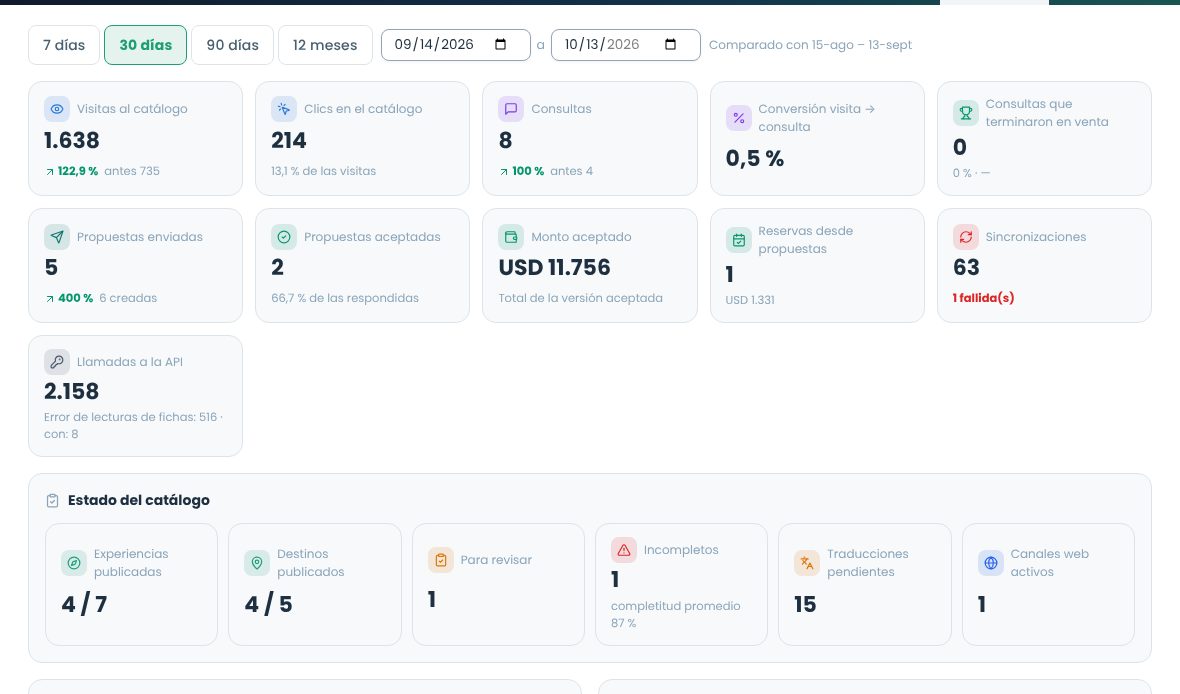Click the cursor icon for Clics en el catálogo
1180x694 pixels.
(284, 109)
